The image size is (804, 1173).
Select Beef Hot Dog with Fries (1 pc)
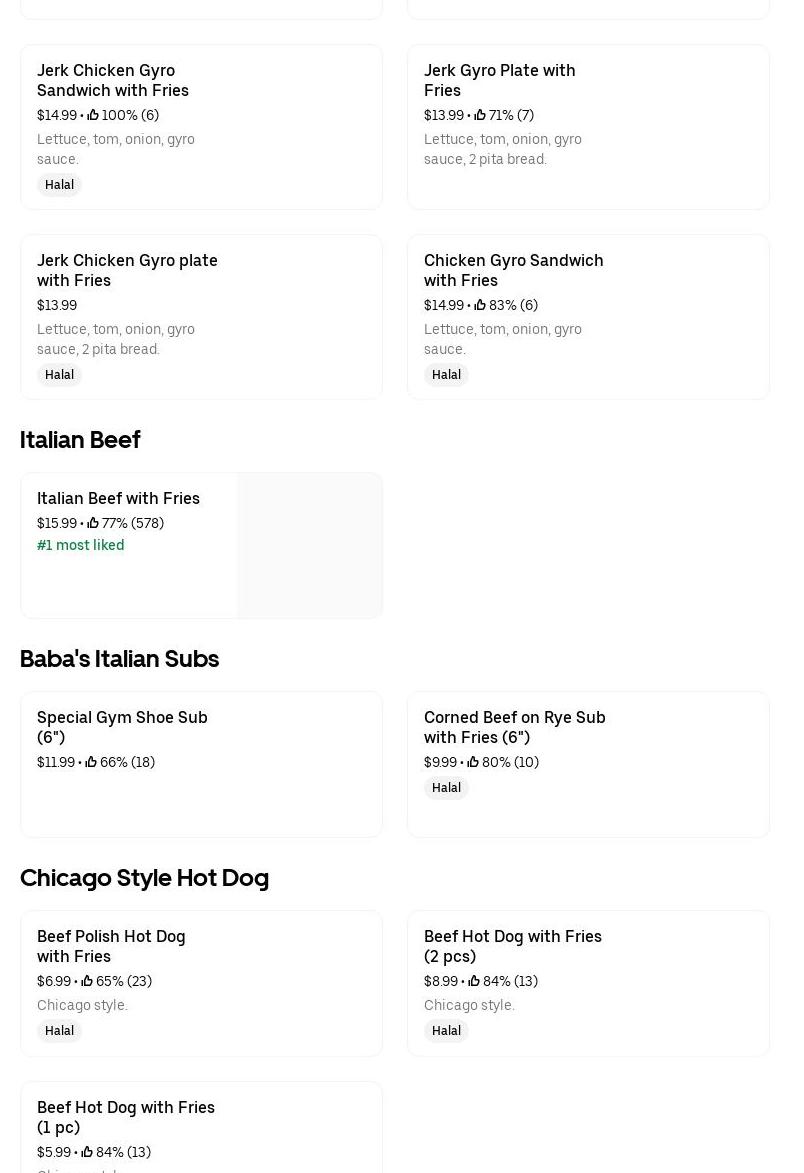(126, 1117)
